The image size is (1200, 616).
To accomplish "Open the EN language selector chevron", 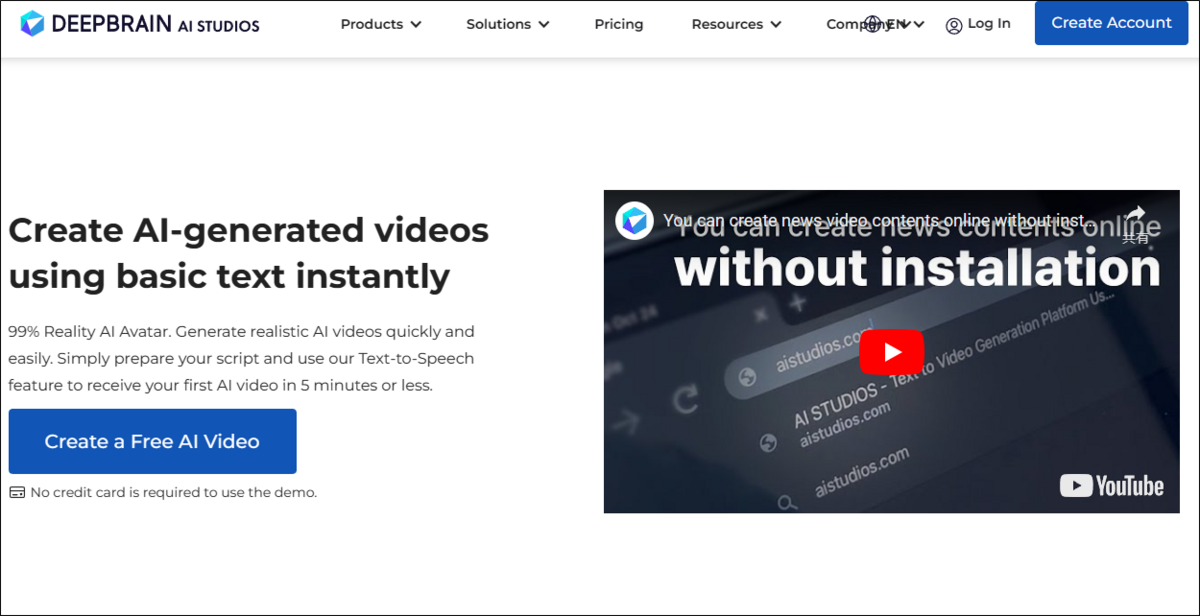I will pos(919,24).
